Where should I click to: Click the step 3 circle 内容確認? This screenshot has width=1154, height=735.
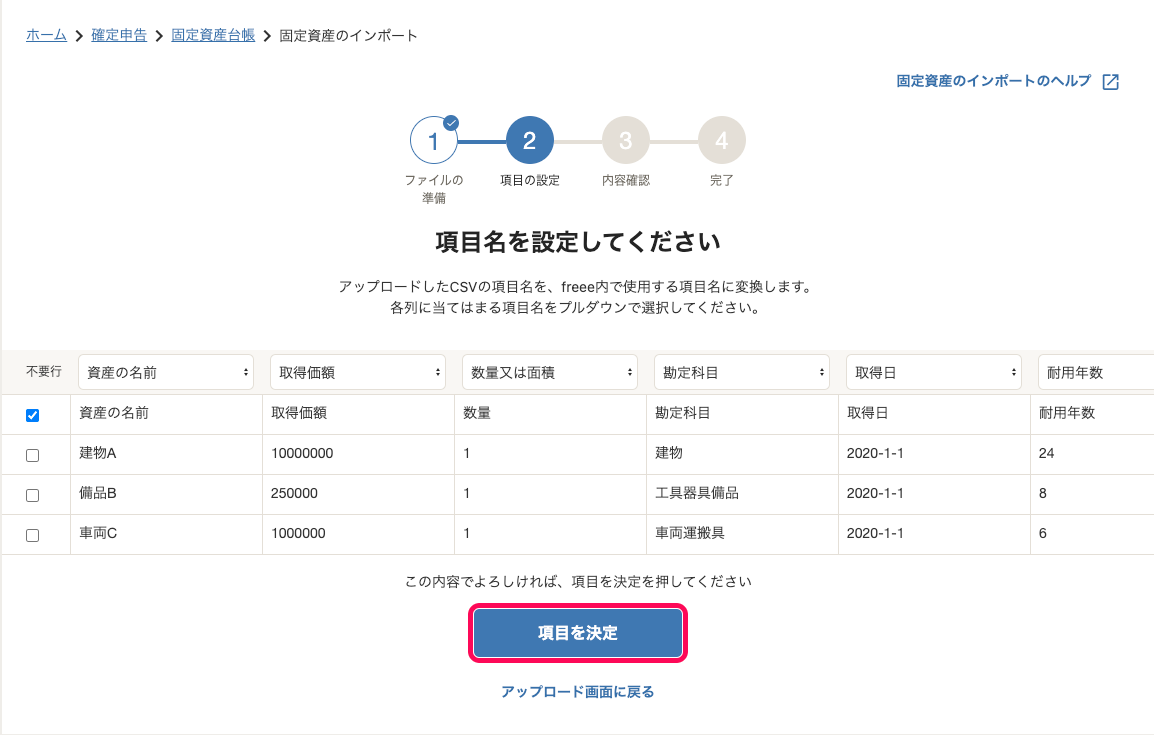click(626, 140)
